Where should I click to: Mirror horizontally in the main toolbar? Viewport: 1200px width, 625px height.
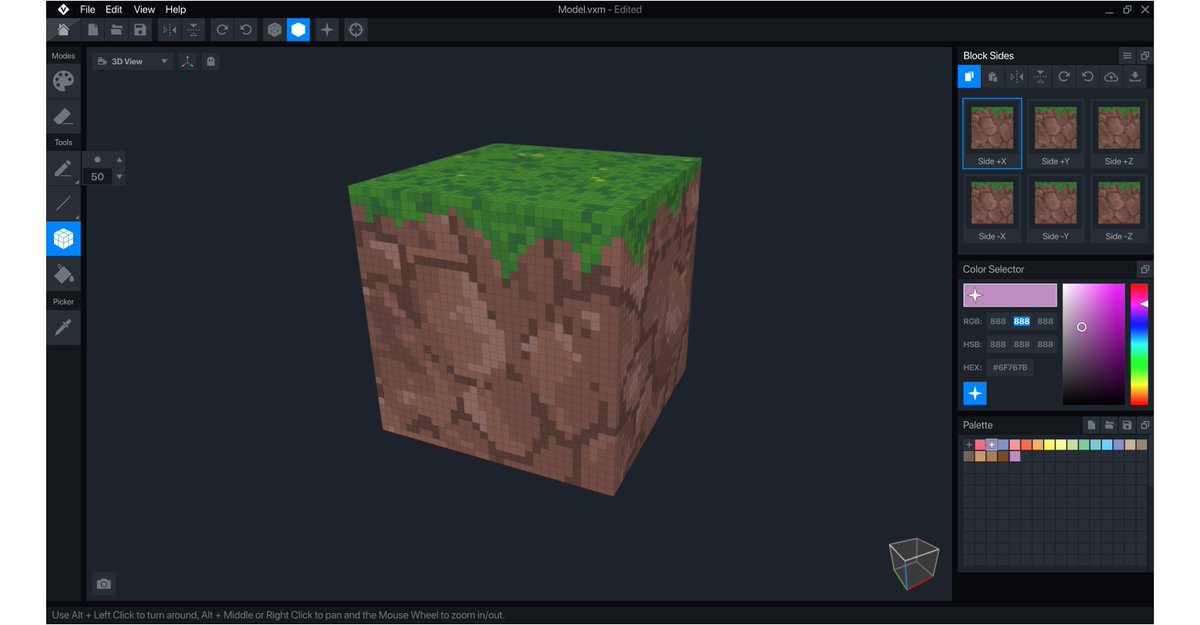(169, 30)
